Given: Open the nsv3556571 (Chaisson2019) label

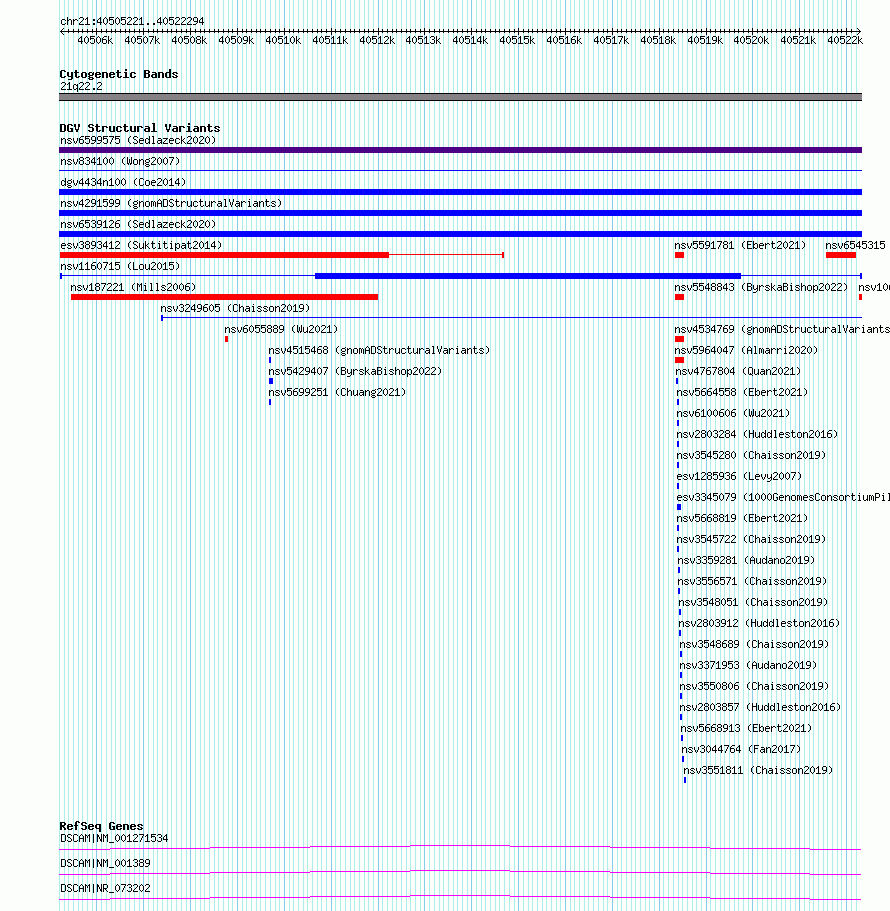Looking at the screenshot, I should click(753, 580).
